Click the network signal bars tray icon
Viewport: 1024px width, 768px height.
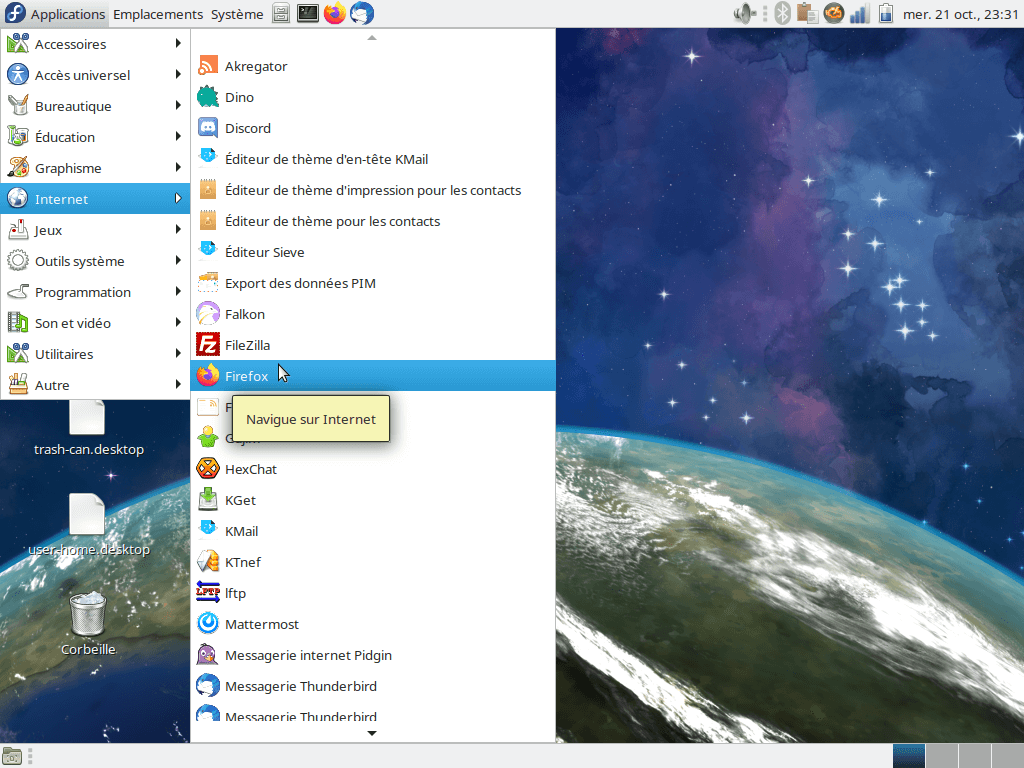click(x=859, y=13)
